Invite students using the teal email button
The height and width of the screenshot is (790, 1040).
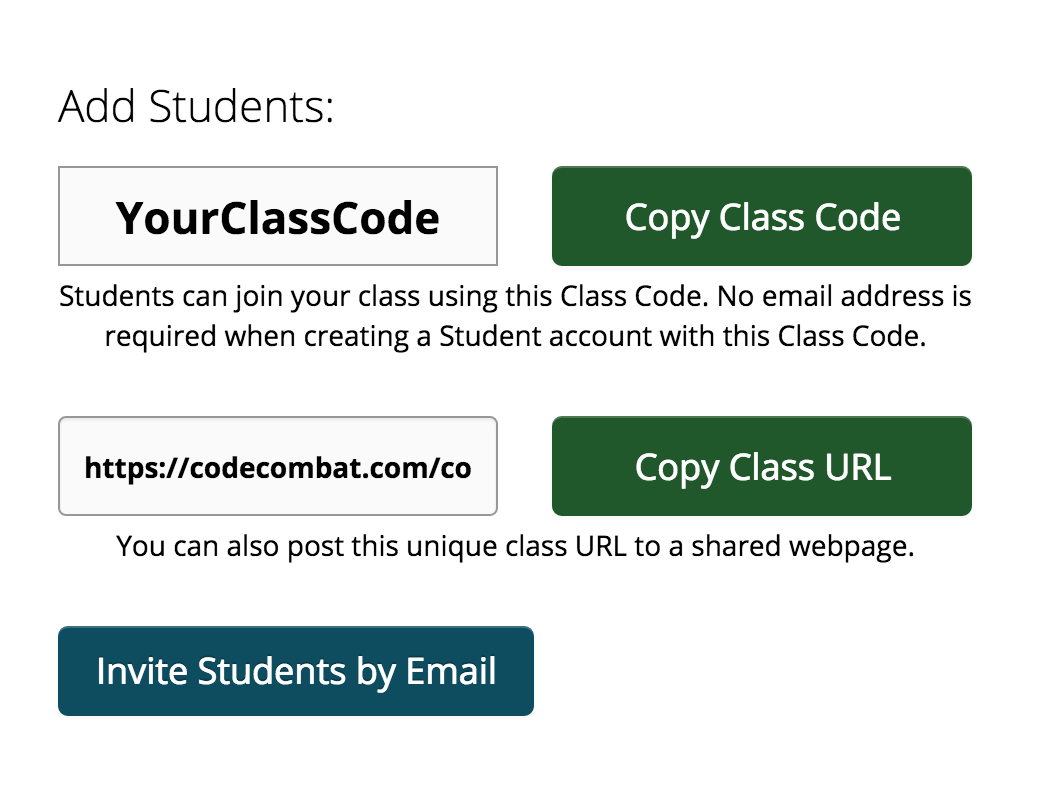(296, 671)
